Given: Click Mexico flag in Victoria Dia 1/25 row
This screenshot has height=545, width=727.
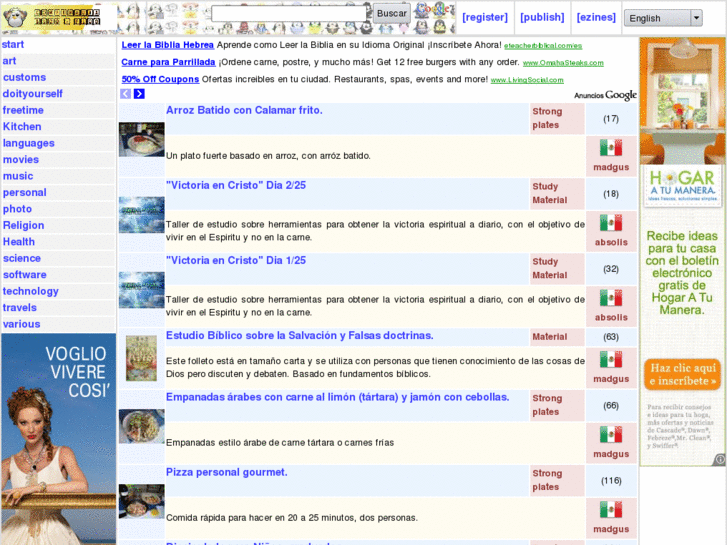Looking at the screenshot, I should [611, 298].
